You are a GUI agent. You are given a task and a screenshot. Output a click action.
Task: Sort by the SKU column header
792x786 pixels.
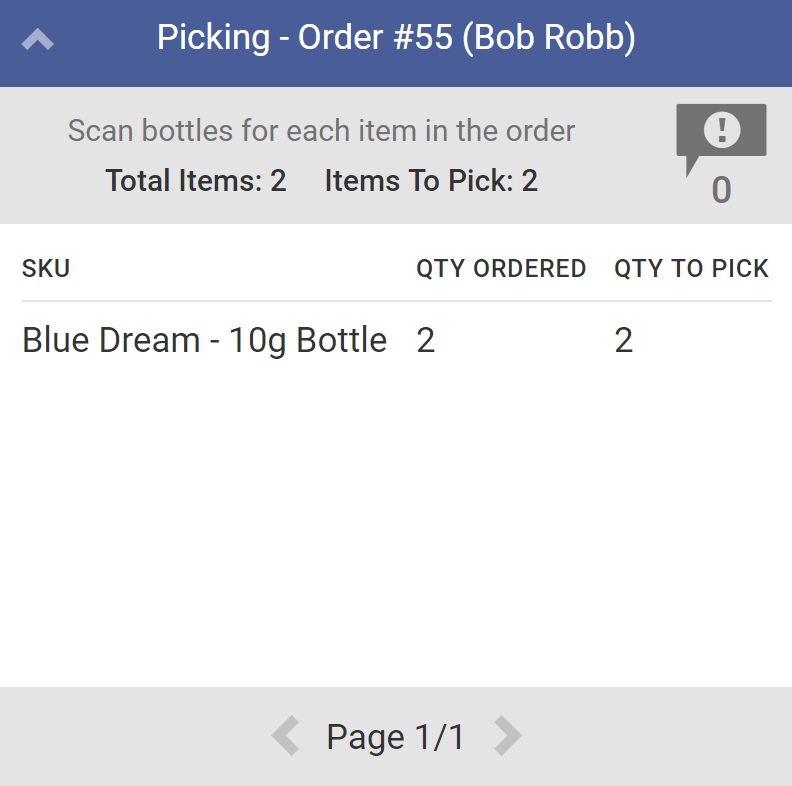46,268
